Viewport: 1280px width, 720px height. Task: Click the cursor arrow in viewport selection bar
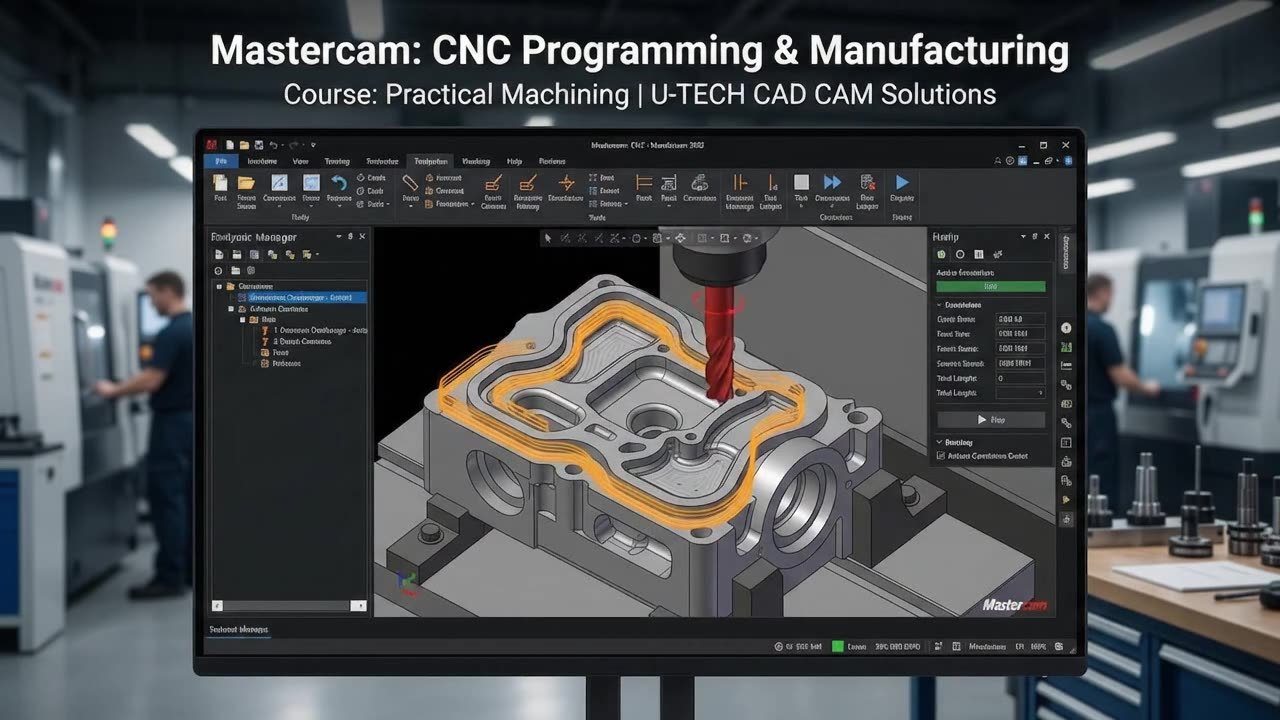point(549,239)
